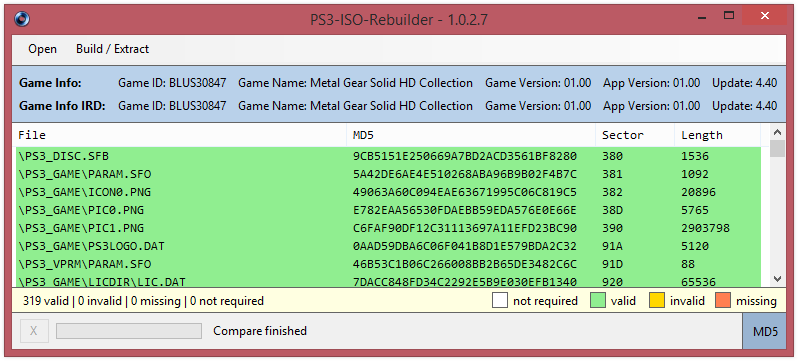Sort the list by the Length column header
Screen dimensions: 798x361
718,135
